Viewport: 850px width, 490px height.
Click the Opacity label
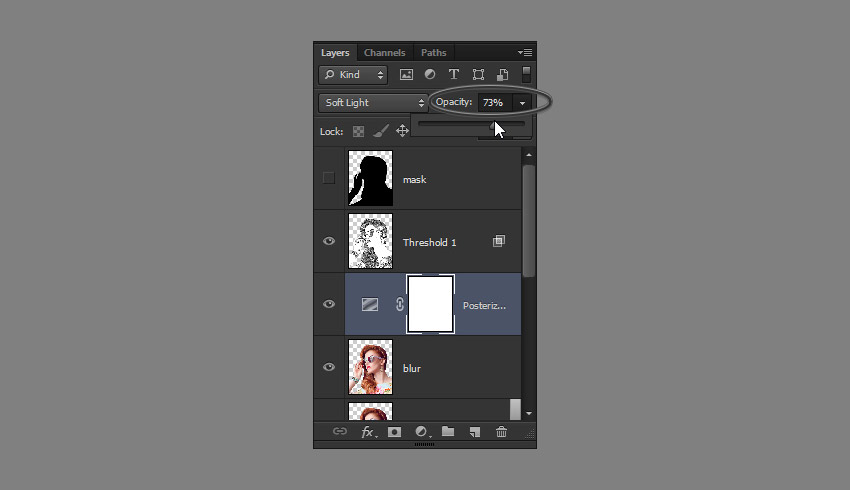pos(454,102)
